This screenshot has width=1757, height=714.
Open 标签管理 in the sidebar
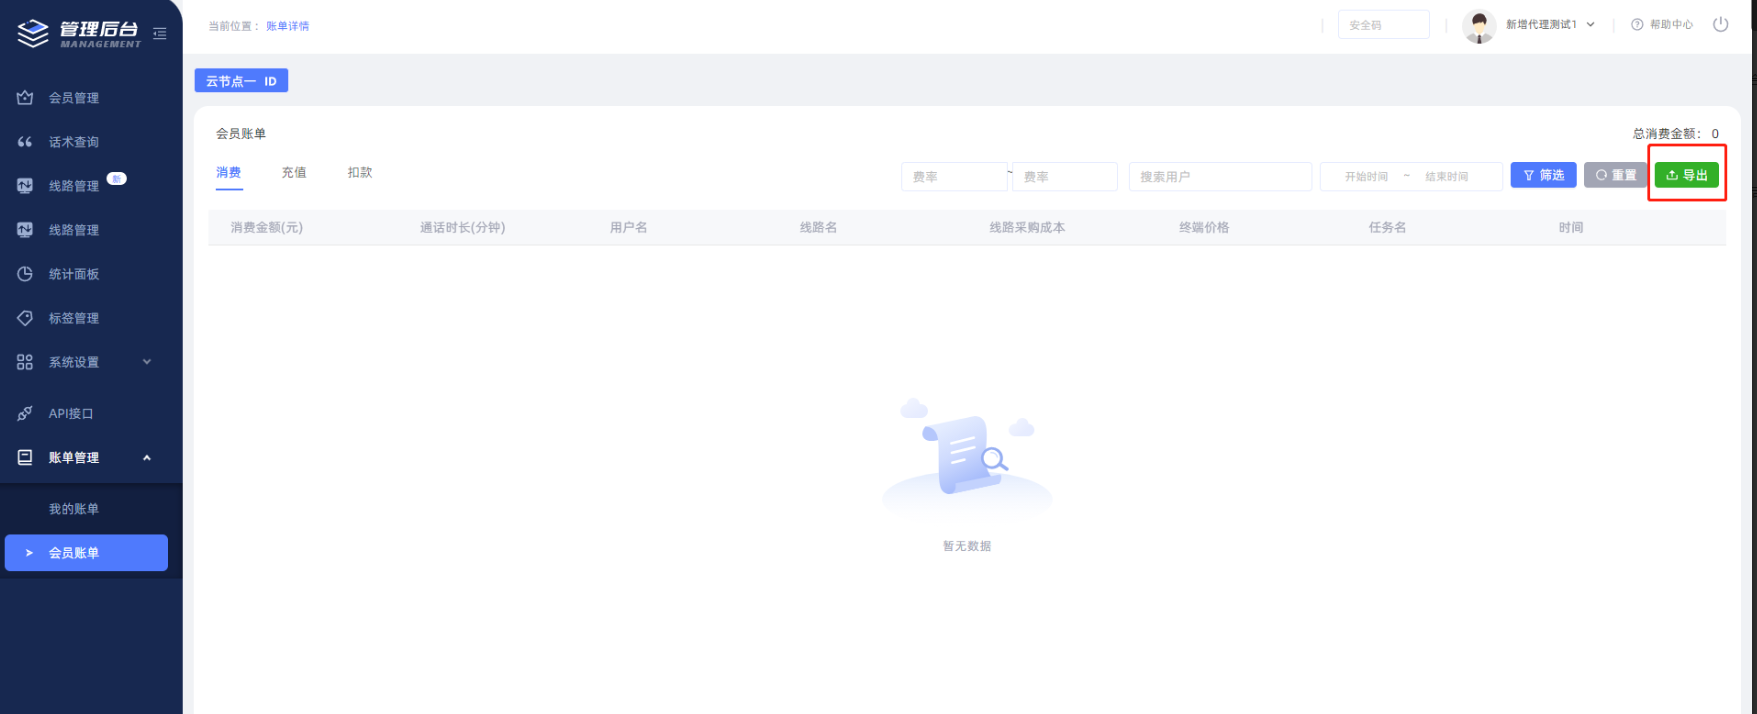[x=73, y=318]
